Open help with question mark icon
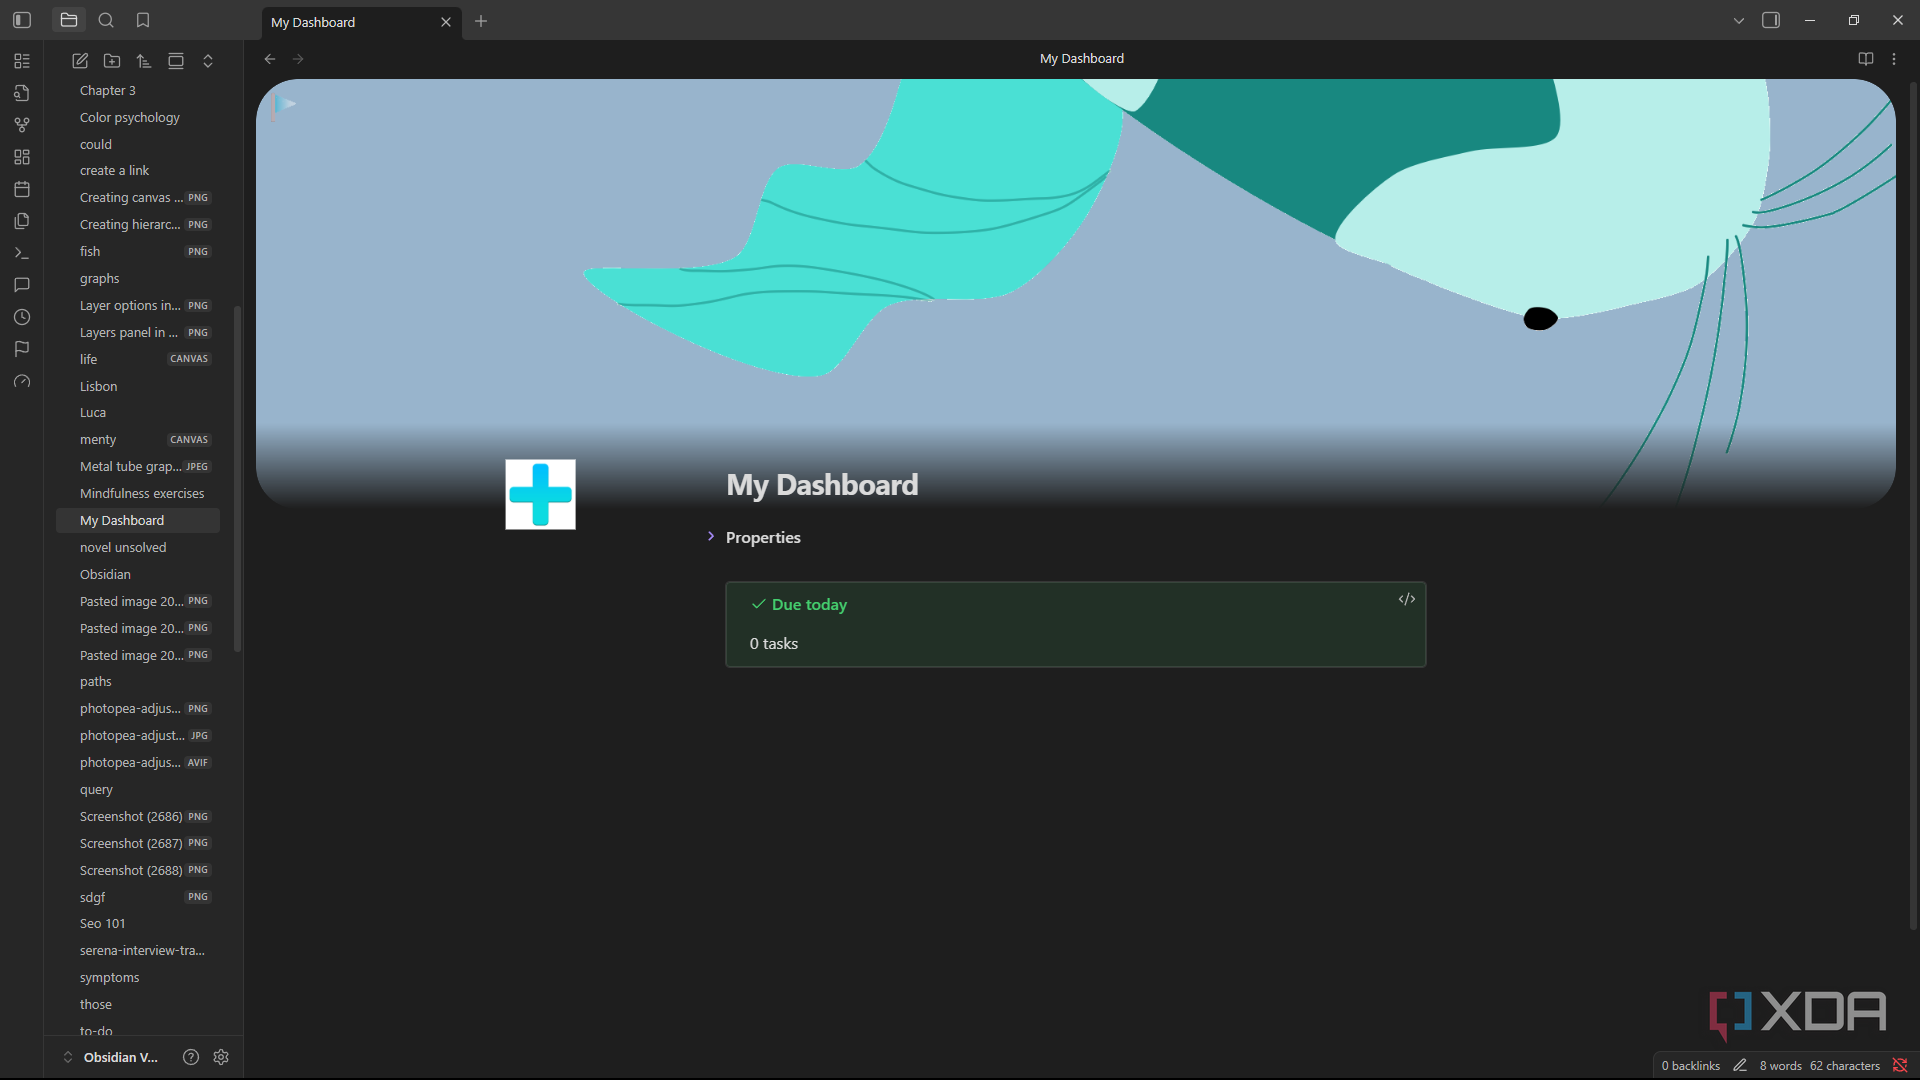Image resolution: width=1920 pixels, height=1080 pixels. (191, 1057)
